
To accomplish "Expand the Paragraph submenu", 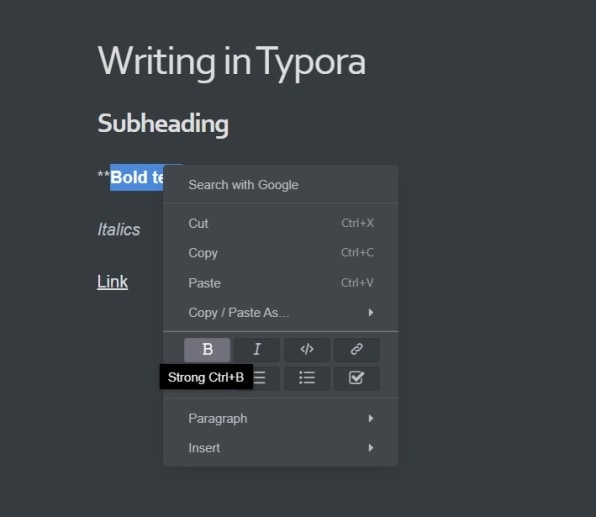I will pos(281,419).
